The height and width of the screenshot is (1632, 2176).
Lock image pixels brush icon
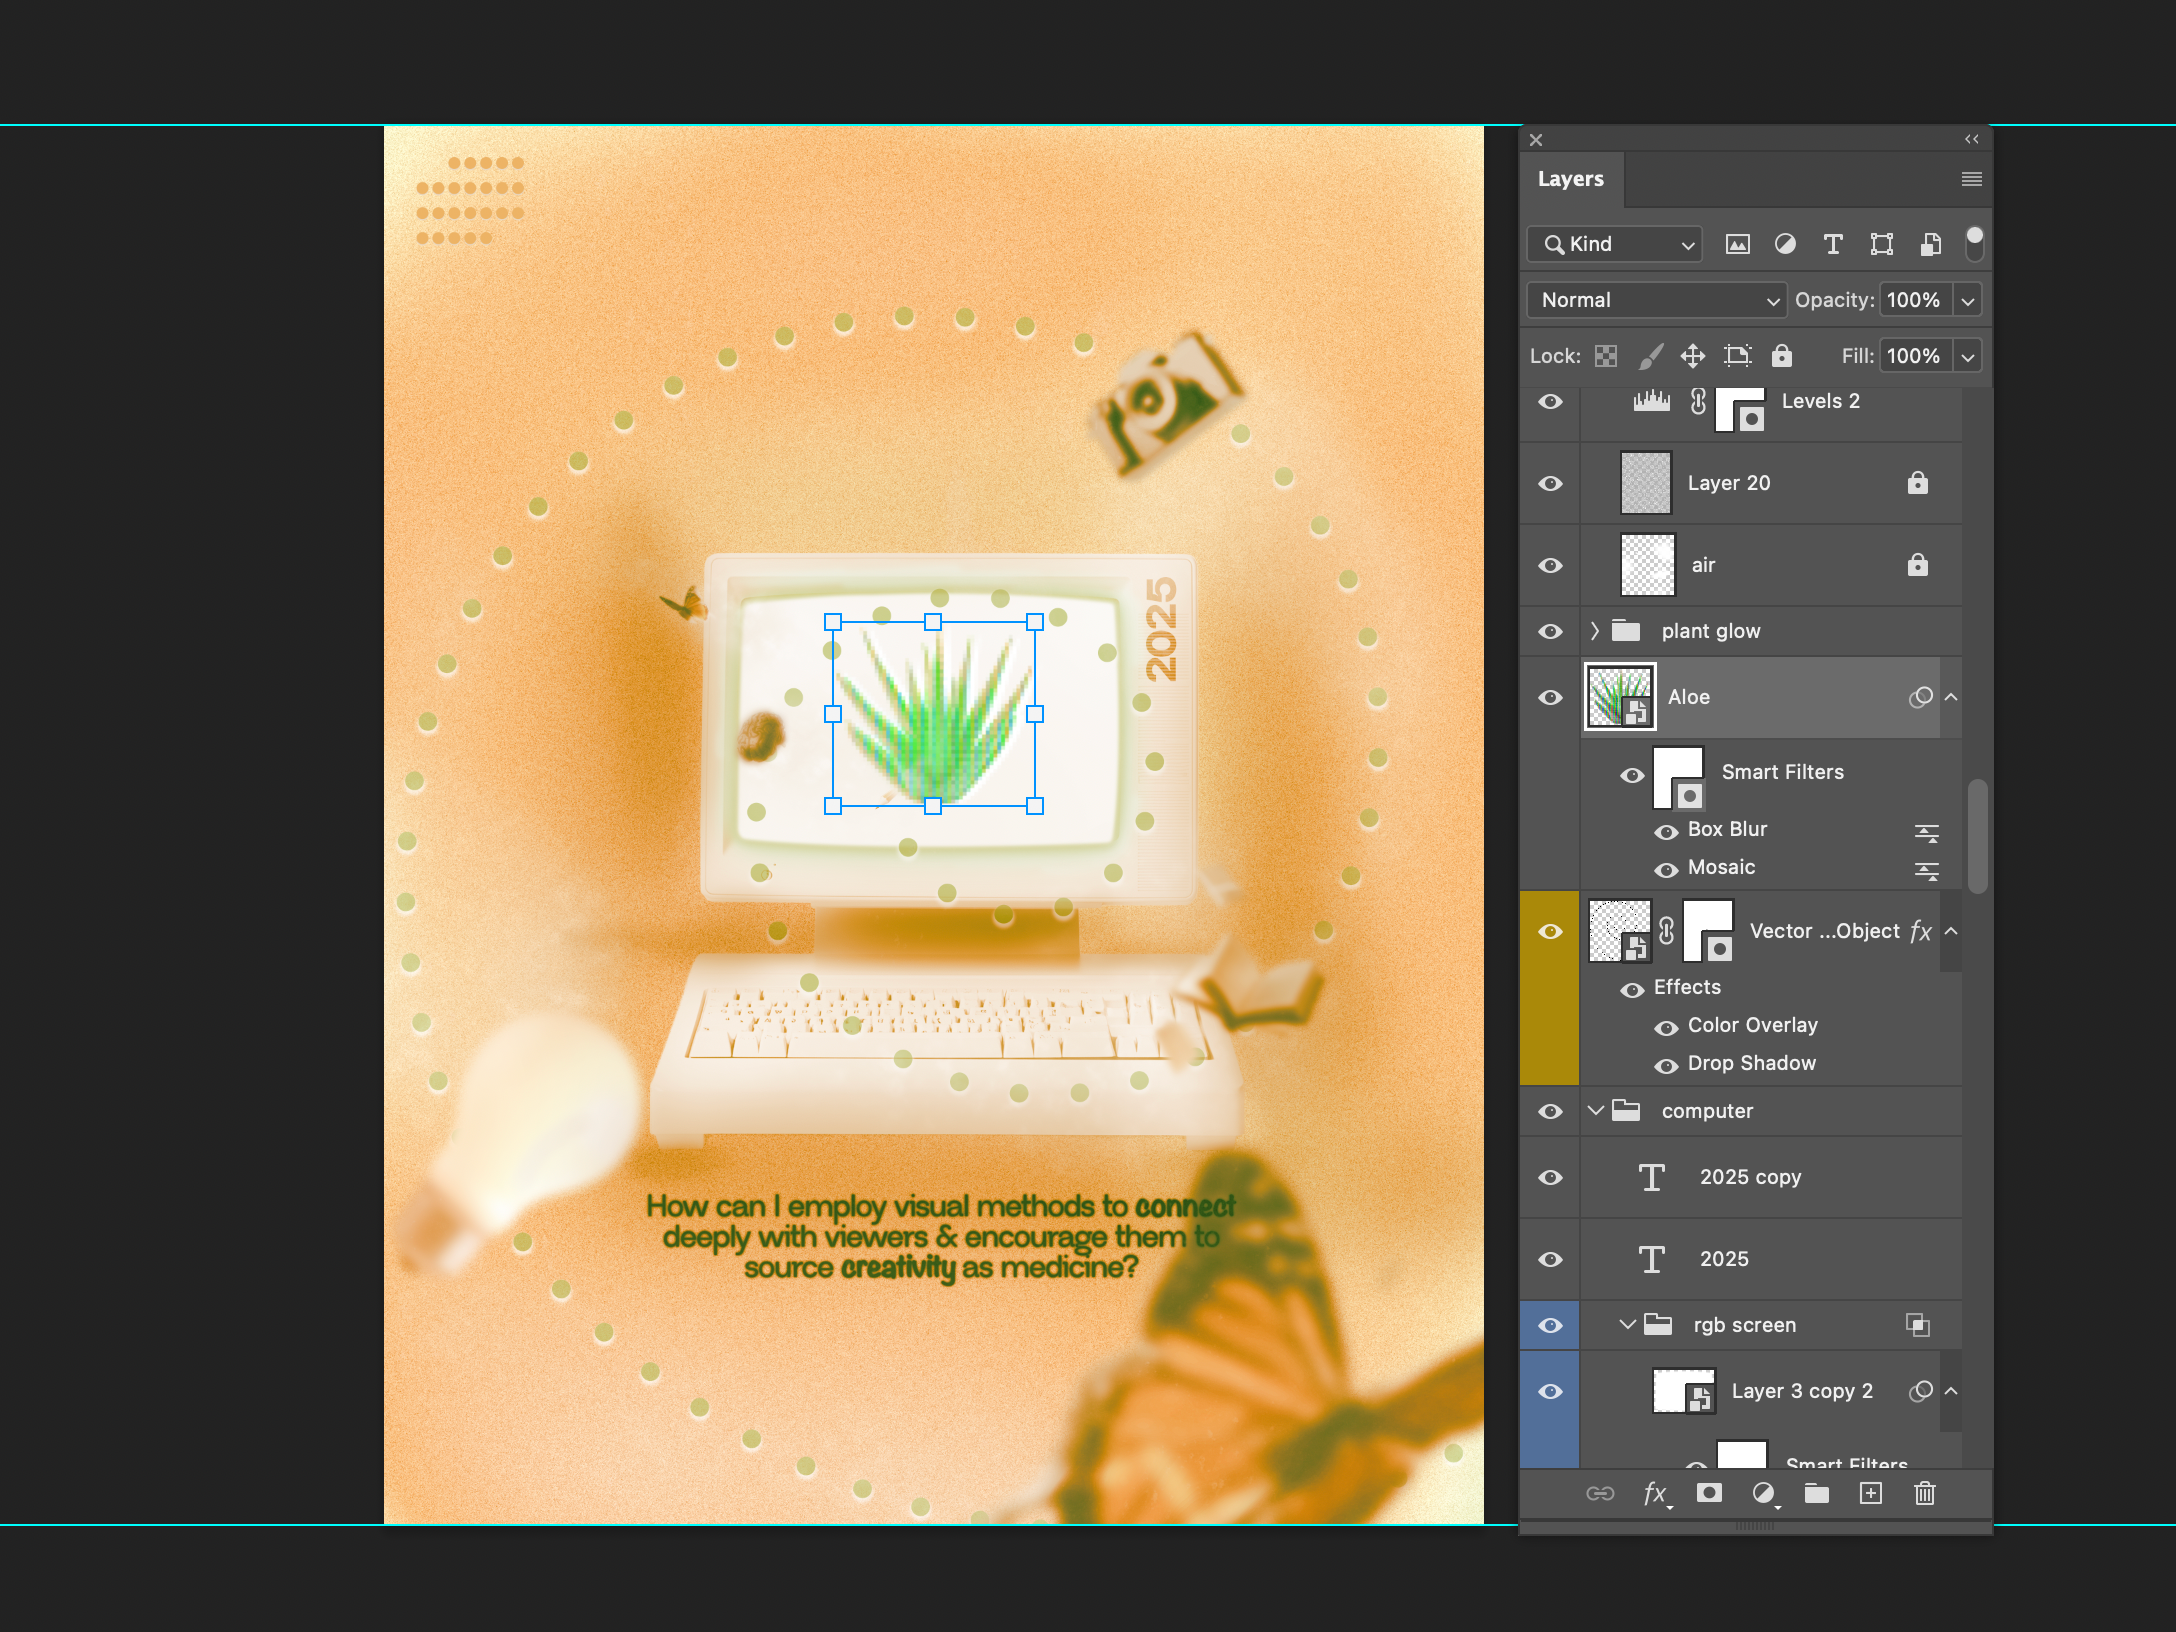click(x=1651, y=356)
